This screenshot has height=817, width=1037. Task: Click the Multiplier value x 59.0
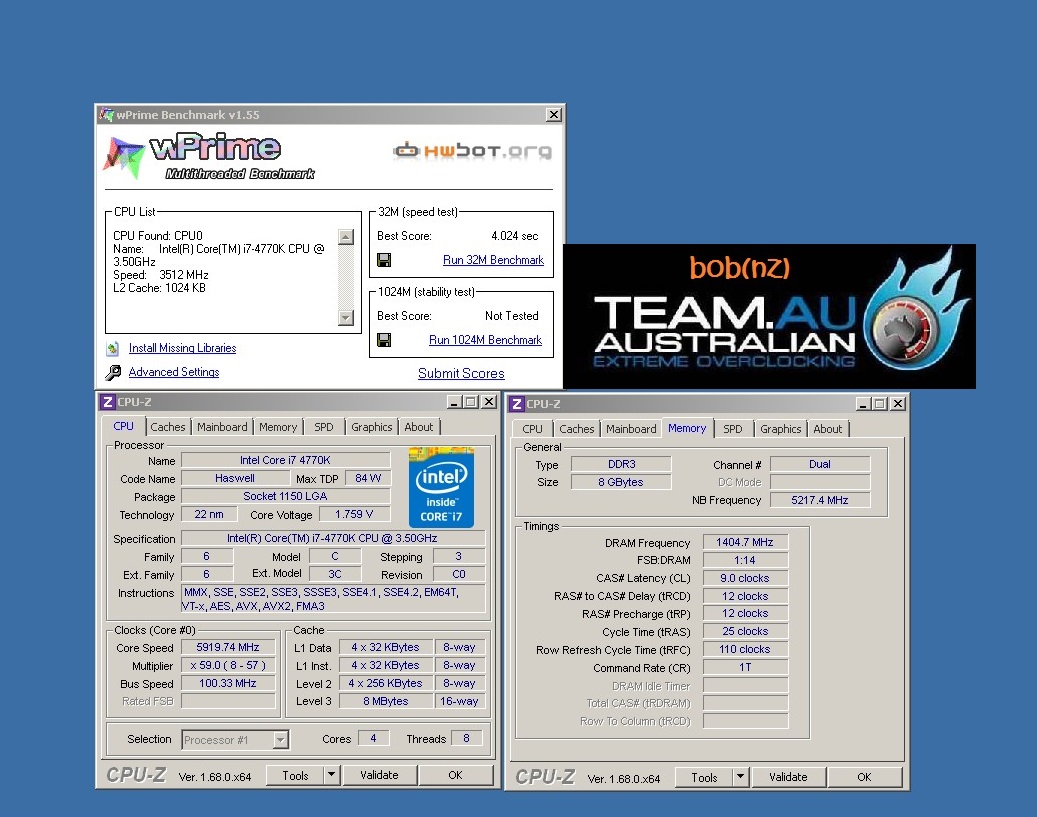(228, 666)
